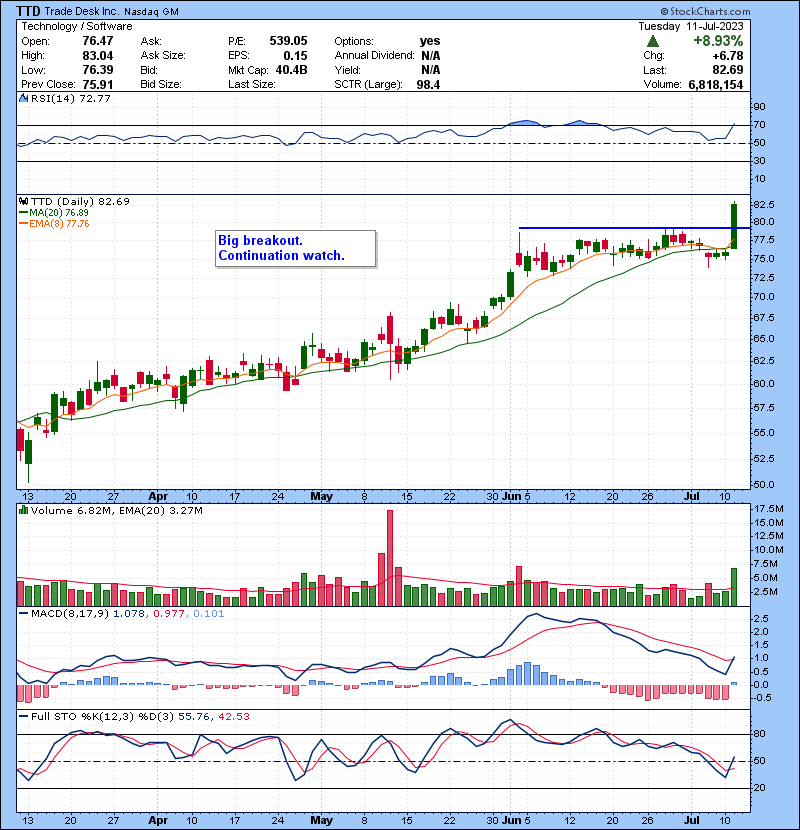Click the green up arrow beside +8.93%
800x830 pixels.
653,41
